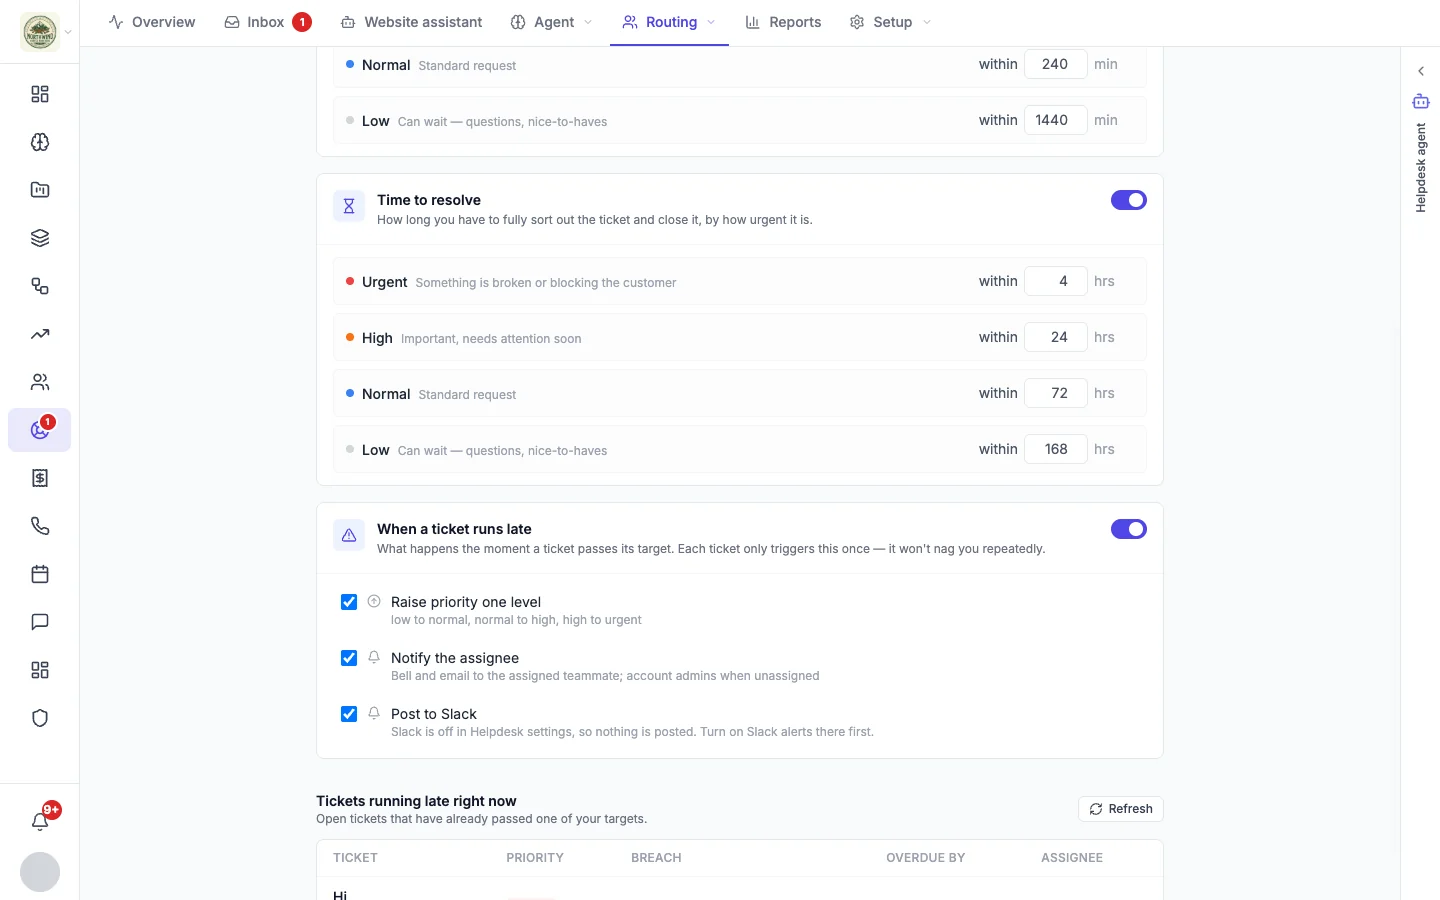This screenshot has height=900, width=1440.
Task: Open the Reports tab
Action: click(783, 22)
